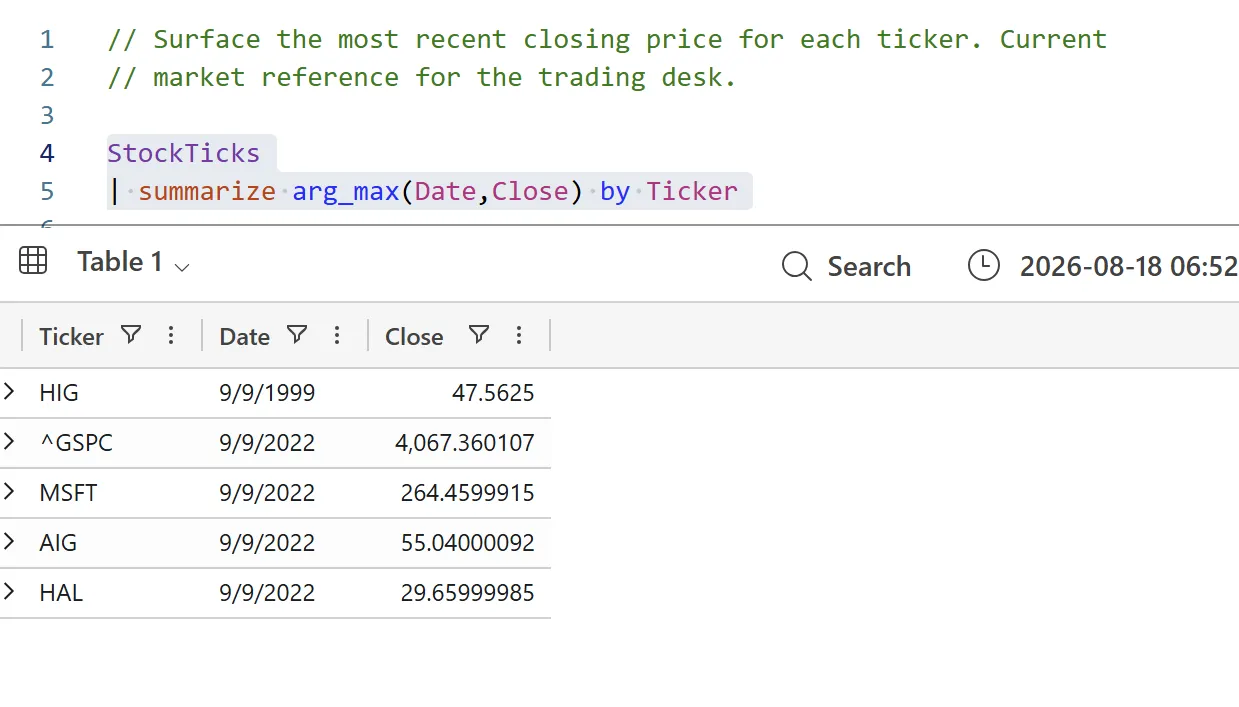Select the AIG ticker cell
This screenshot has height=707, width=1239.
pyautogui.click(x=58, y=543)
